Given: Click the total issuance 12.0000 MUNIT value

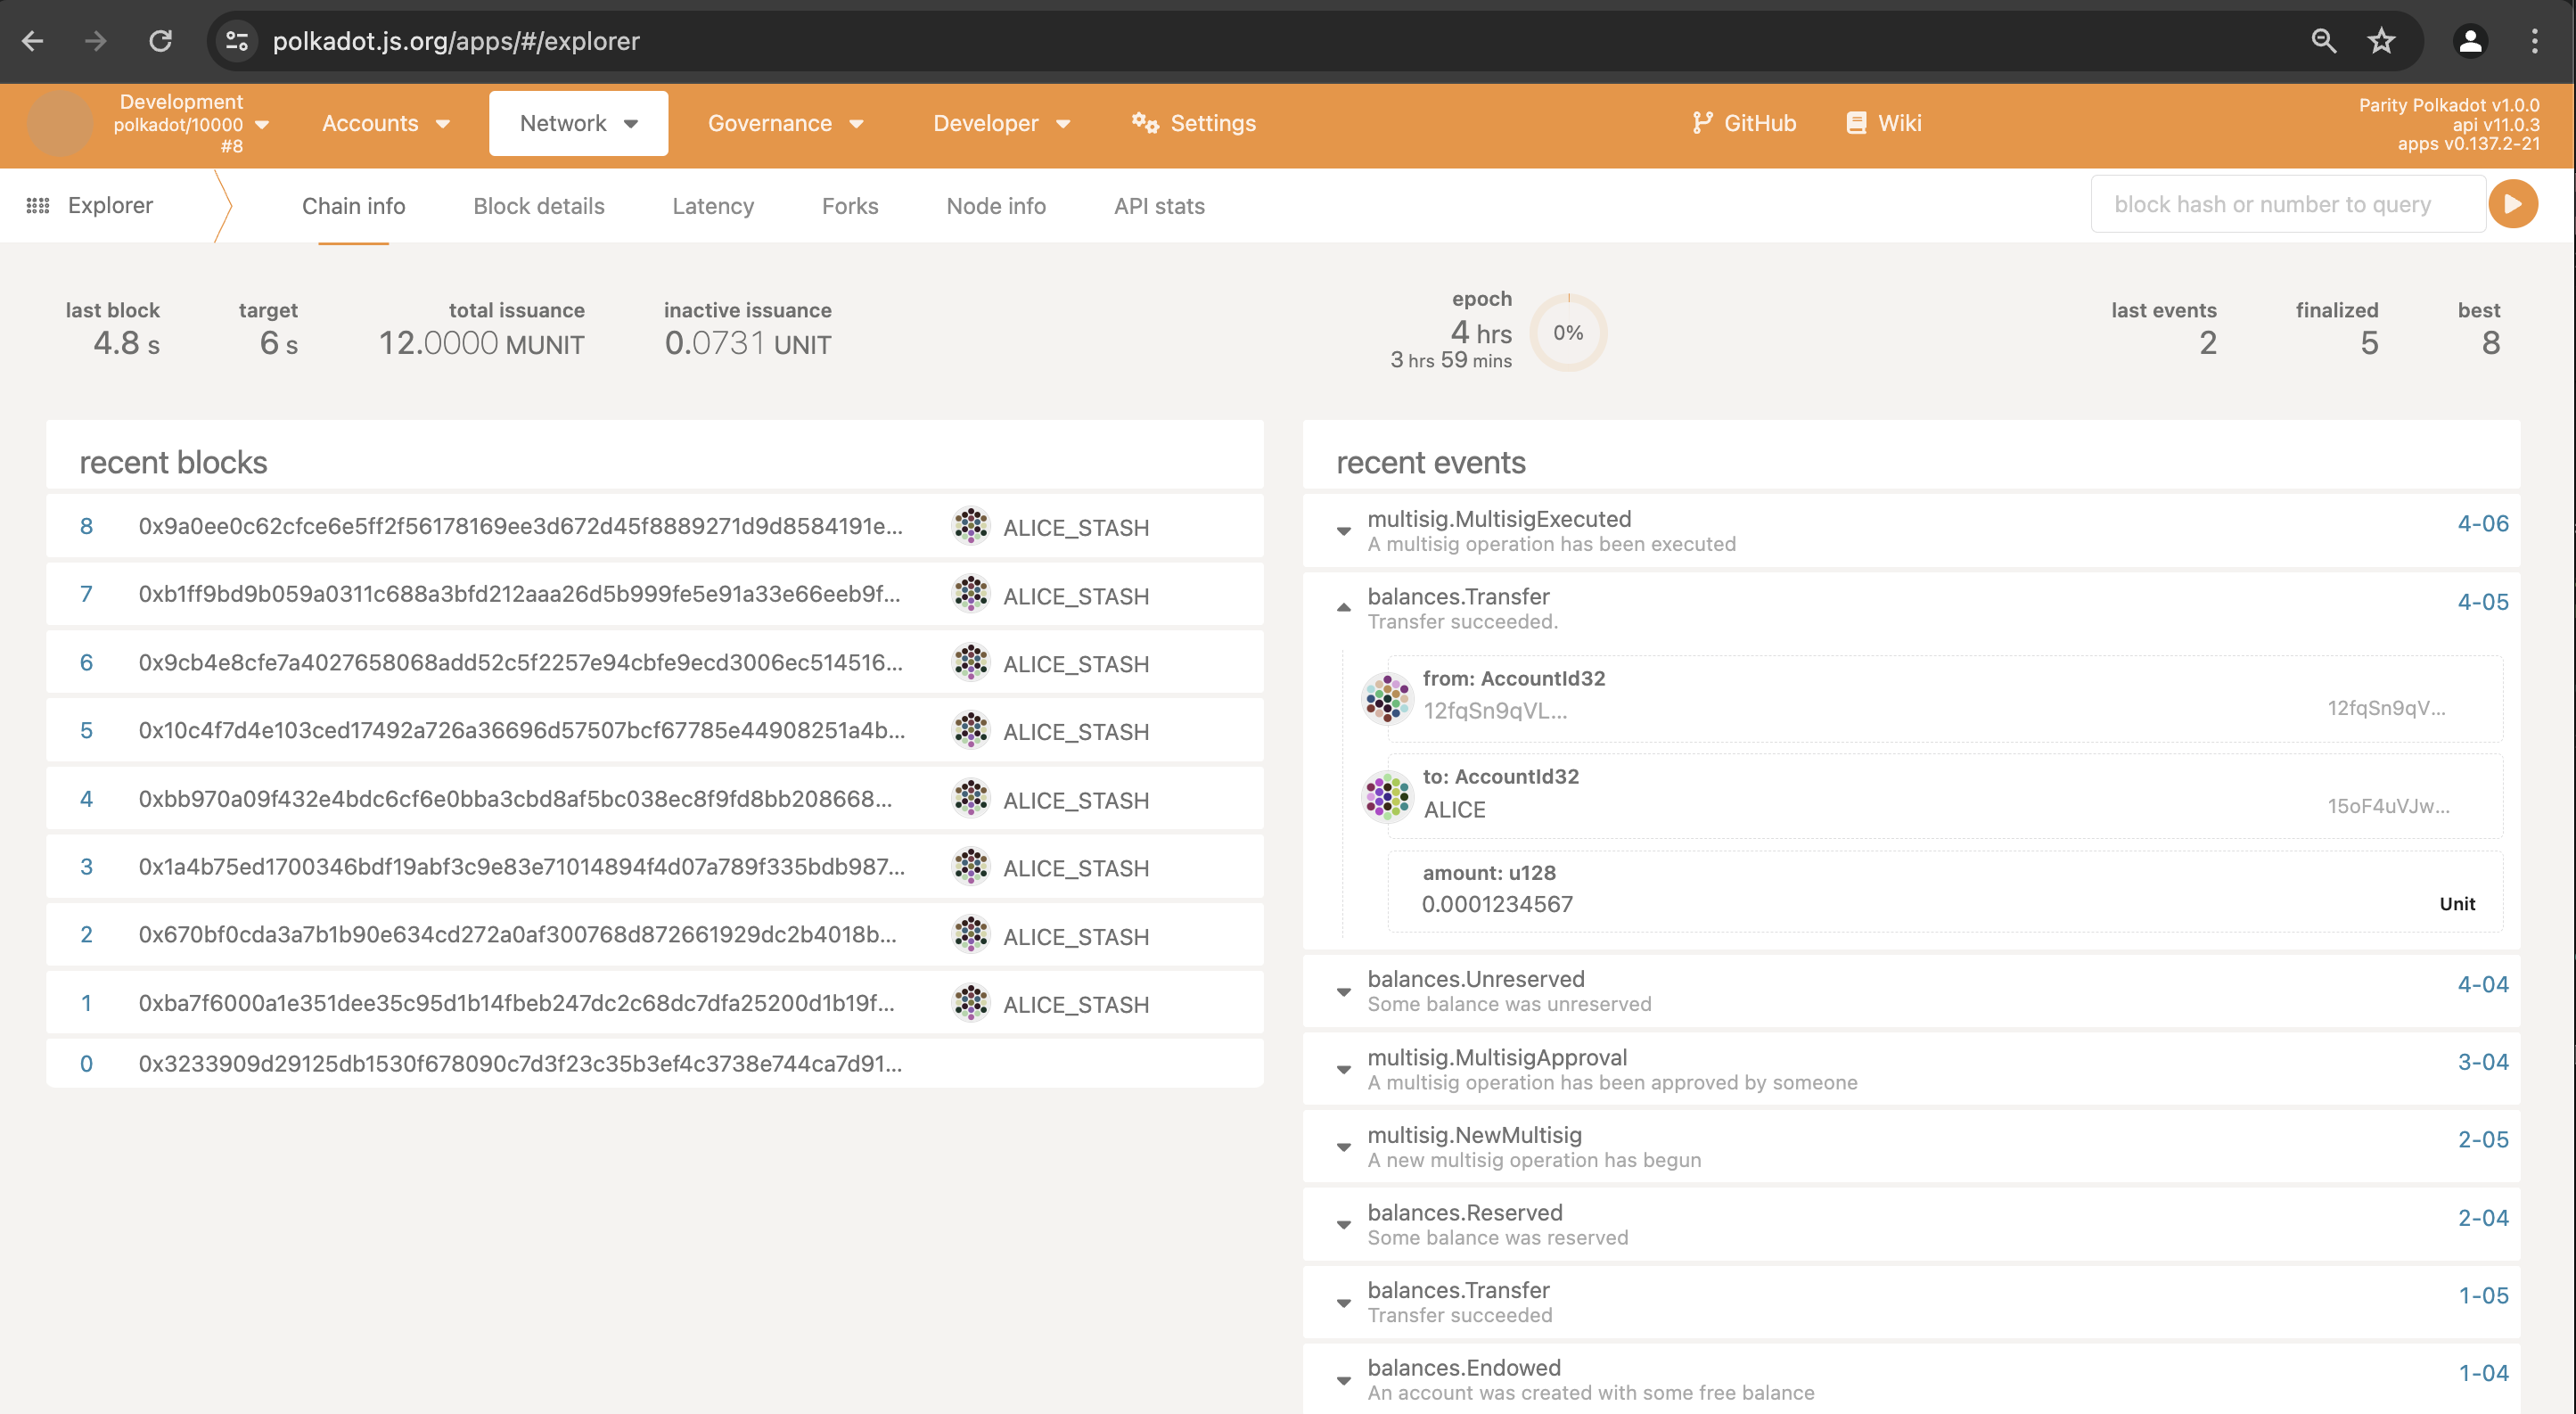Looking at the screenshot, I should 481,343.
